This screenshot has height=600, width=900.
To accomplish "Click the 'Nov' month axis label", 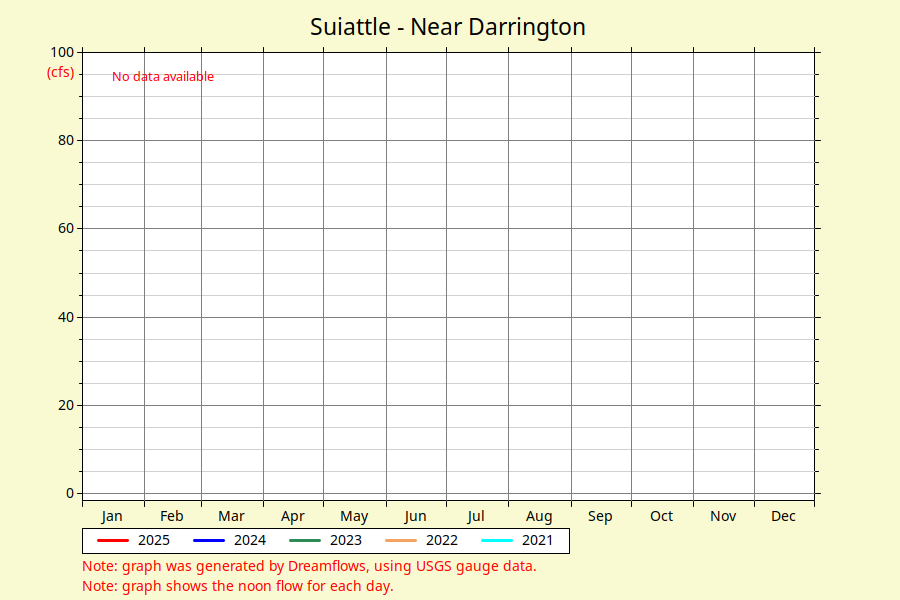I will [x=723, y=516].
